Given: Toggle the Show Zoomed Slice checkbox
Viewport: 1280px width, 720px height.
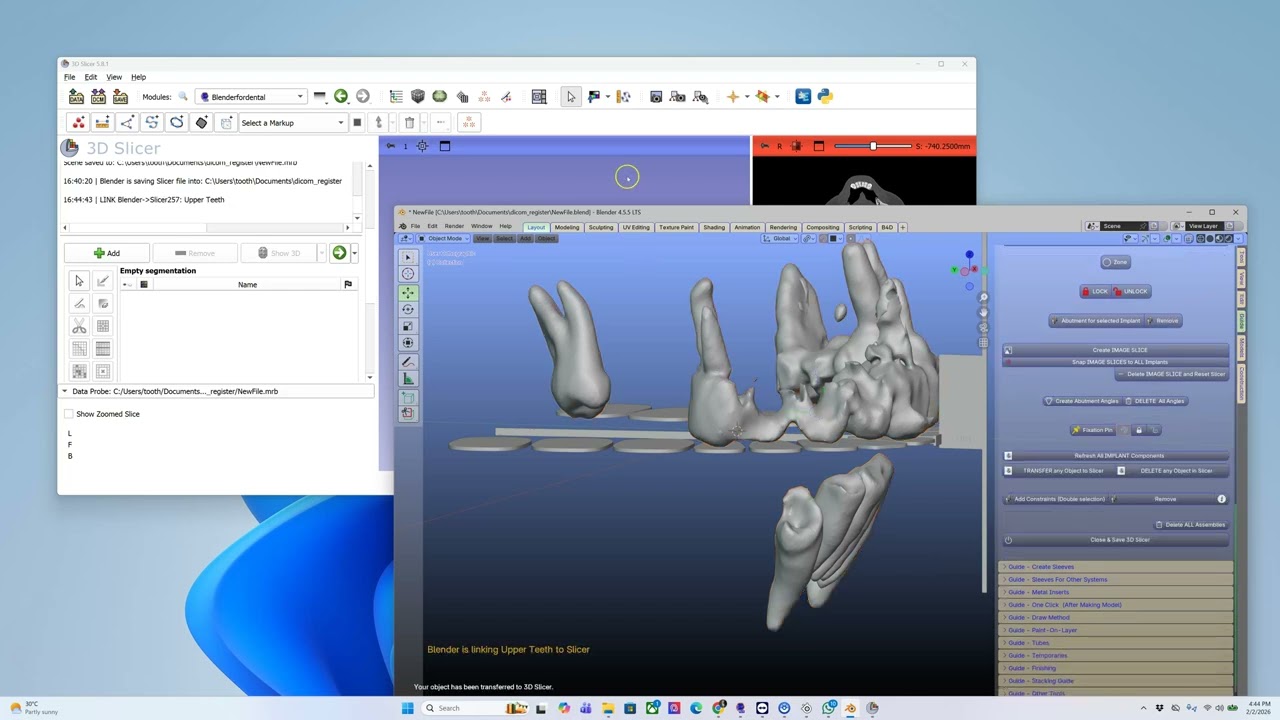Looking at the screenshot, I should point(69,414).
